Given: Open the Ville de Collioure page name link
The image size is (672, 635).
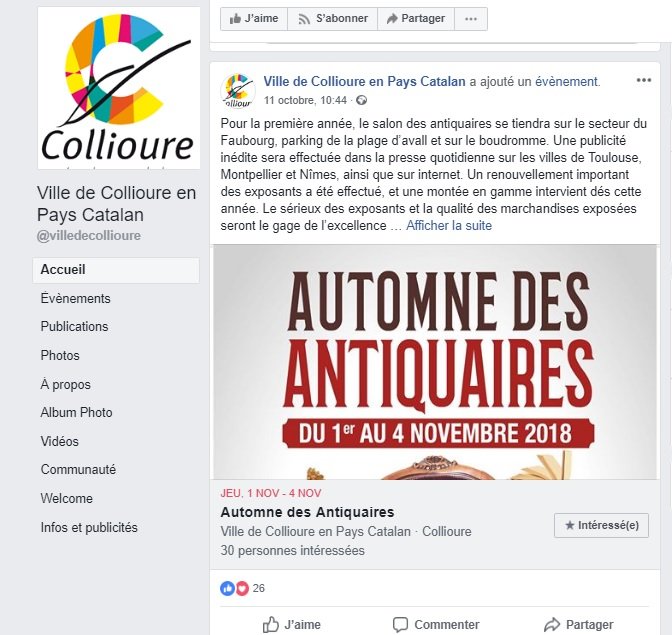Looking at the screenshot, I should (x=364, y=81).
